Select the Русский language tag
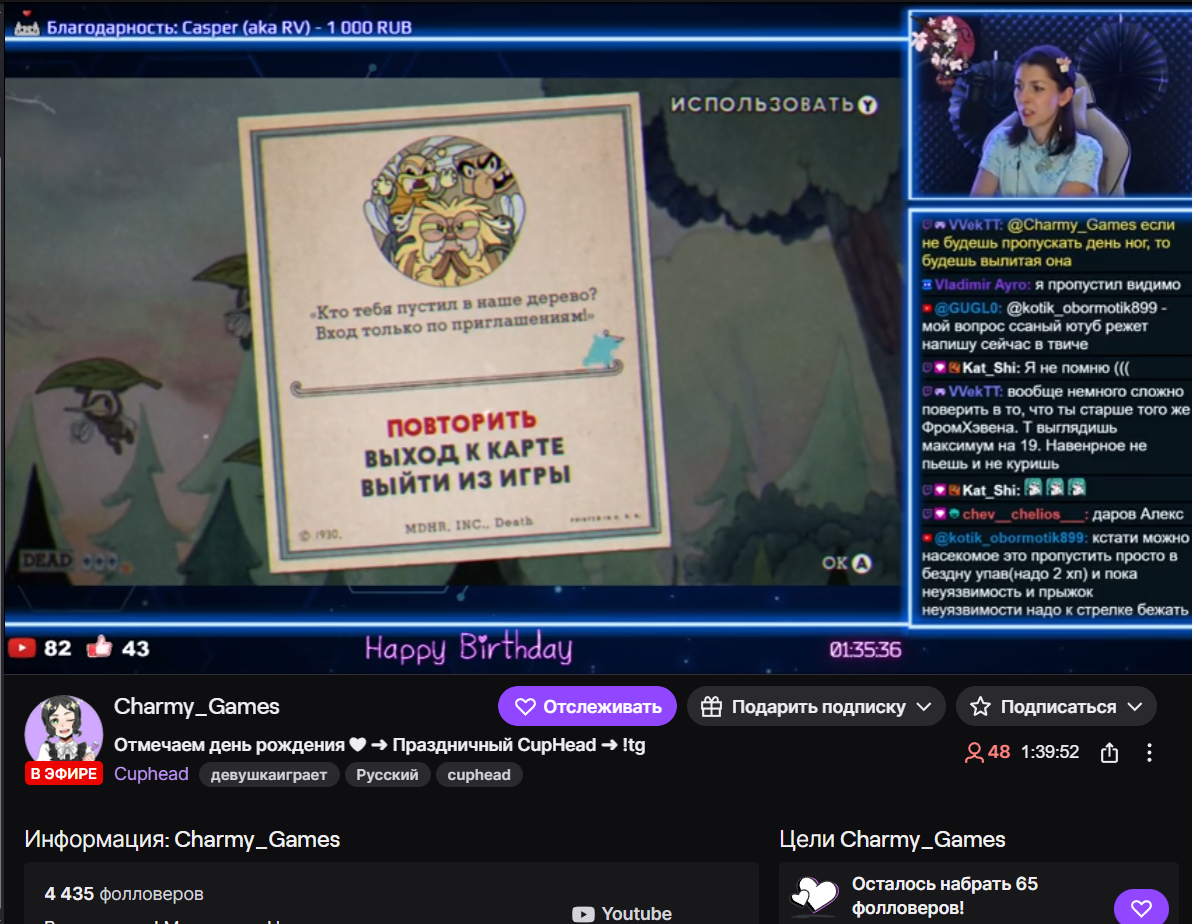The image size is (1192, 924). coord(388,775)
